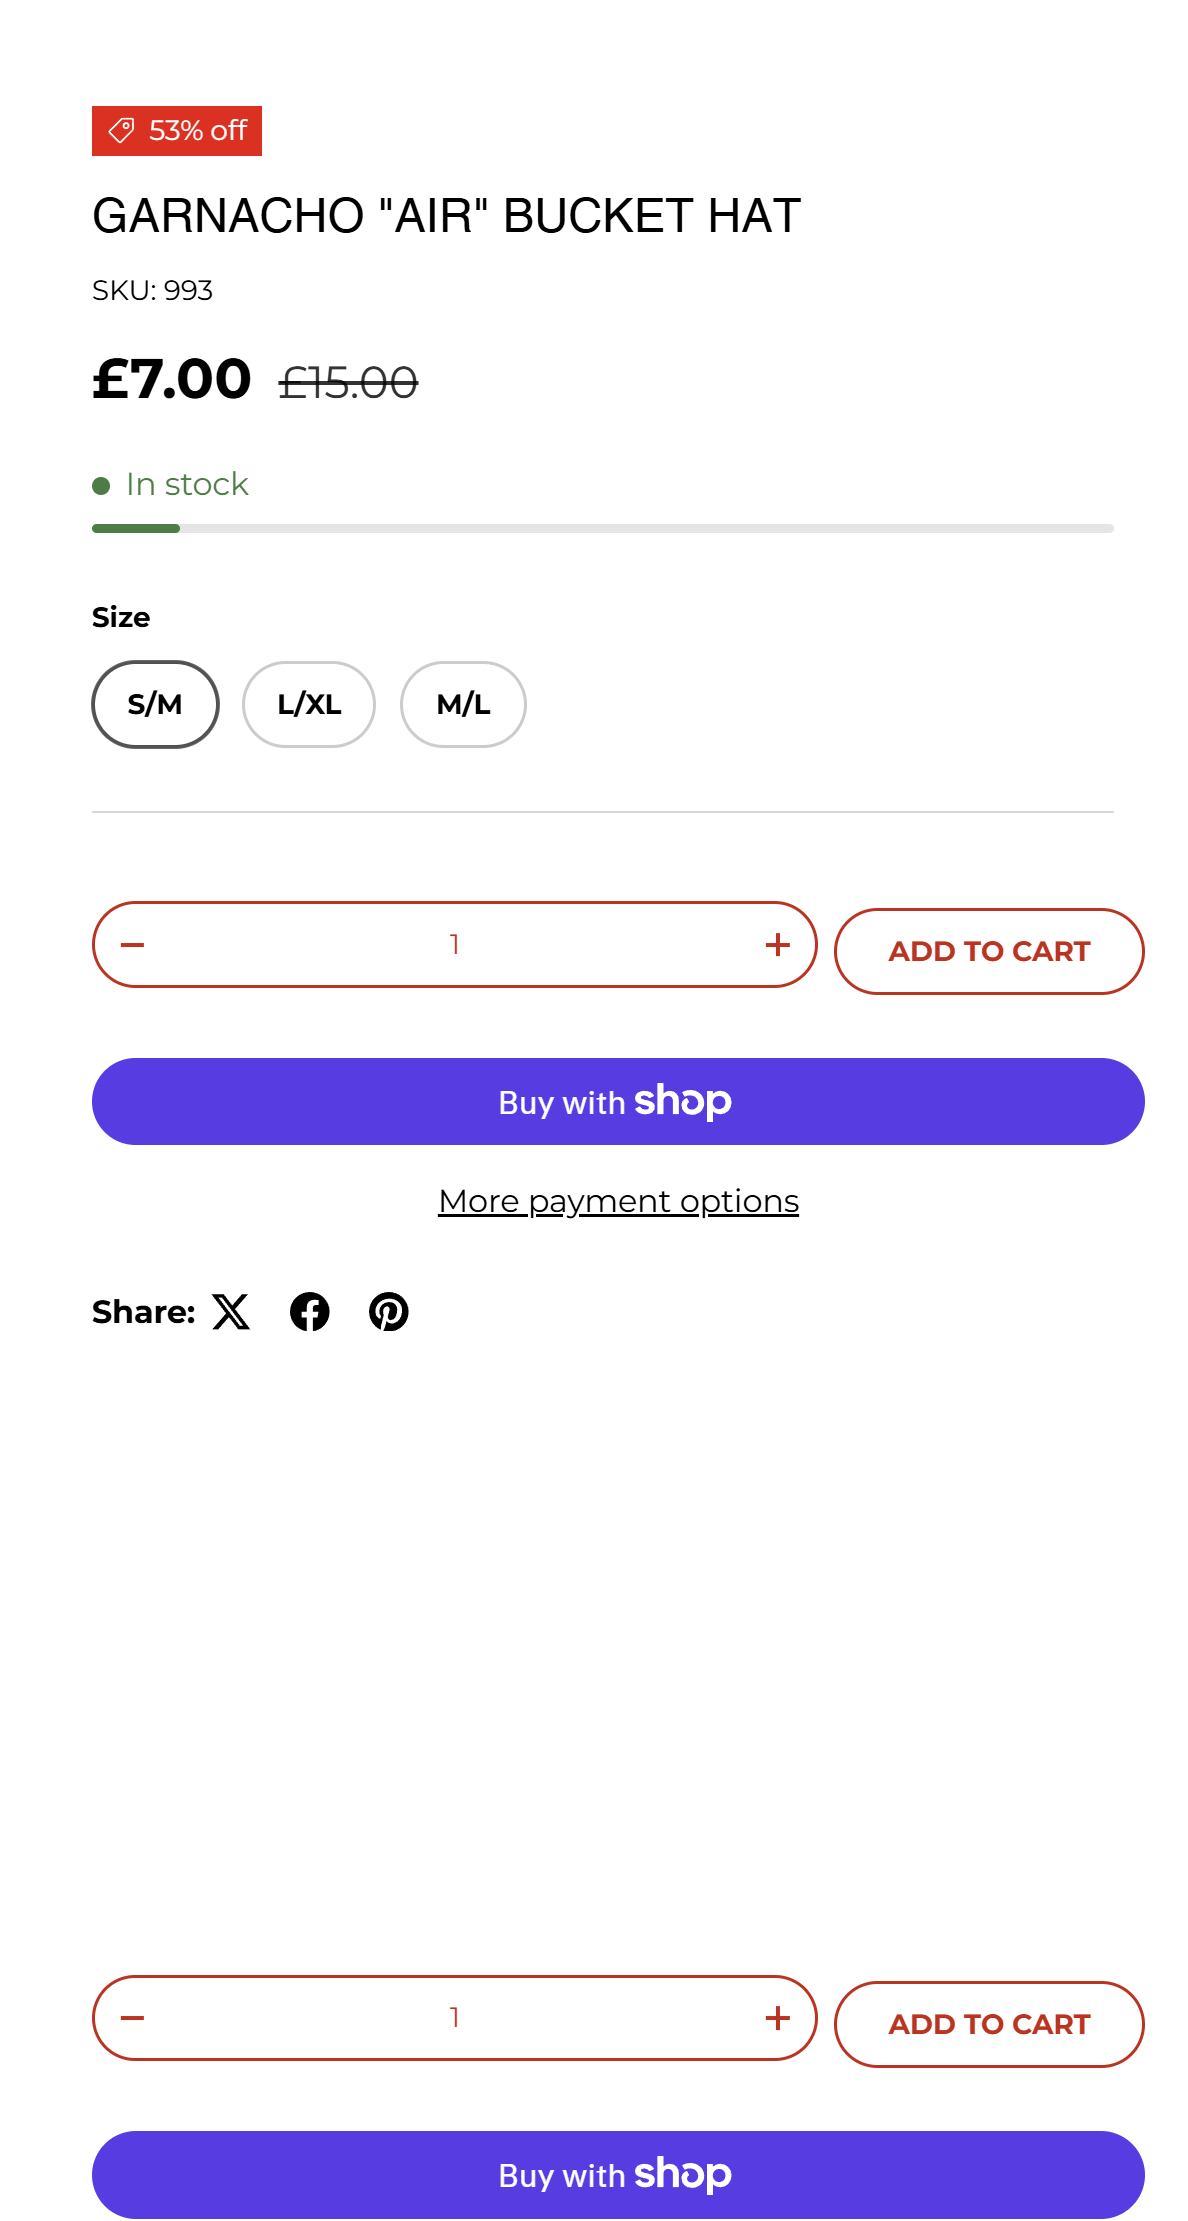
Task: Increase quantity in bottom sticky bar
Action: tap(777, 2018)
